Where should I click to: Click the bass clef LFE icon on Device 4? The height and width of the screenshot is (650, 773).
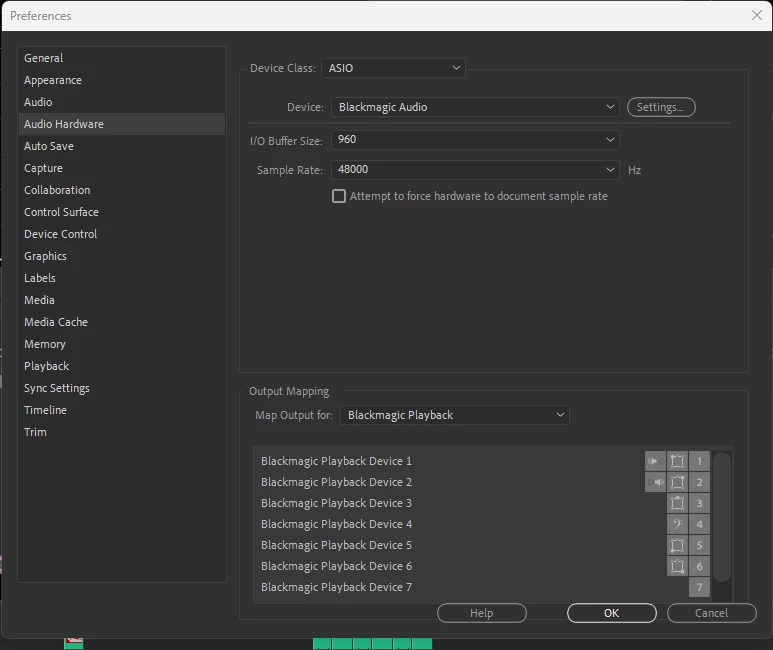click(x=677, y=524)
